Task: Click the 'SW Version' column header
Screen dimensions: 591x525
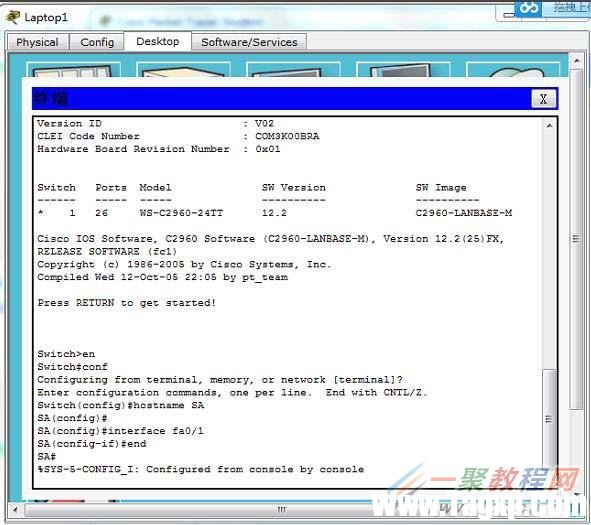Action: [x=294, y=187]
